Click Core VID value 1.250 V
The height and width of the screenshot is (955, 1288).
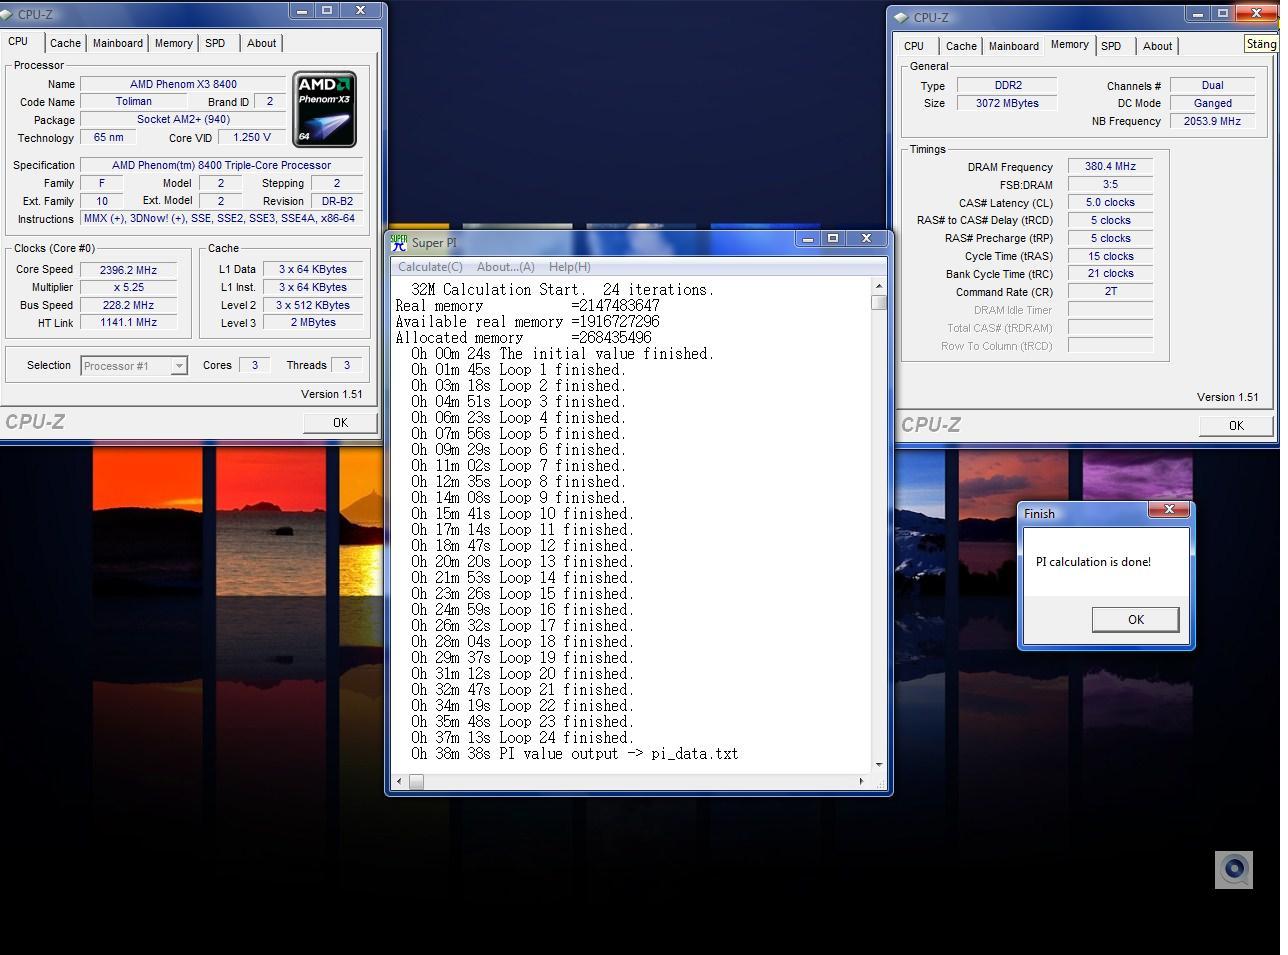pos(251,138)
